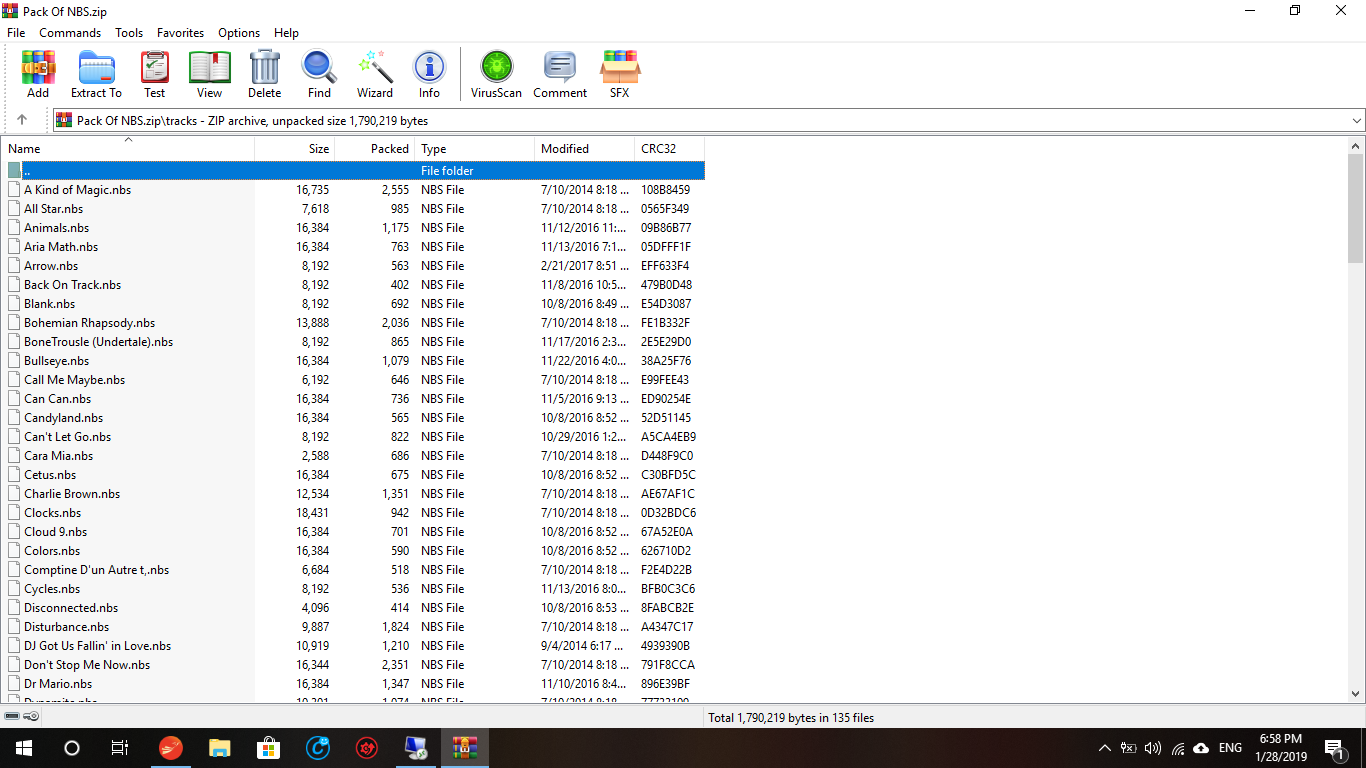Start VirusScan on the archive
This screenshot has width=1366, height=768.
[x=496, y=75]
